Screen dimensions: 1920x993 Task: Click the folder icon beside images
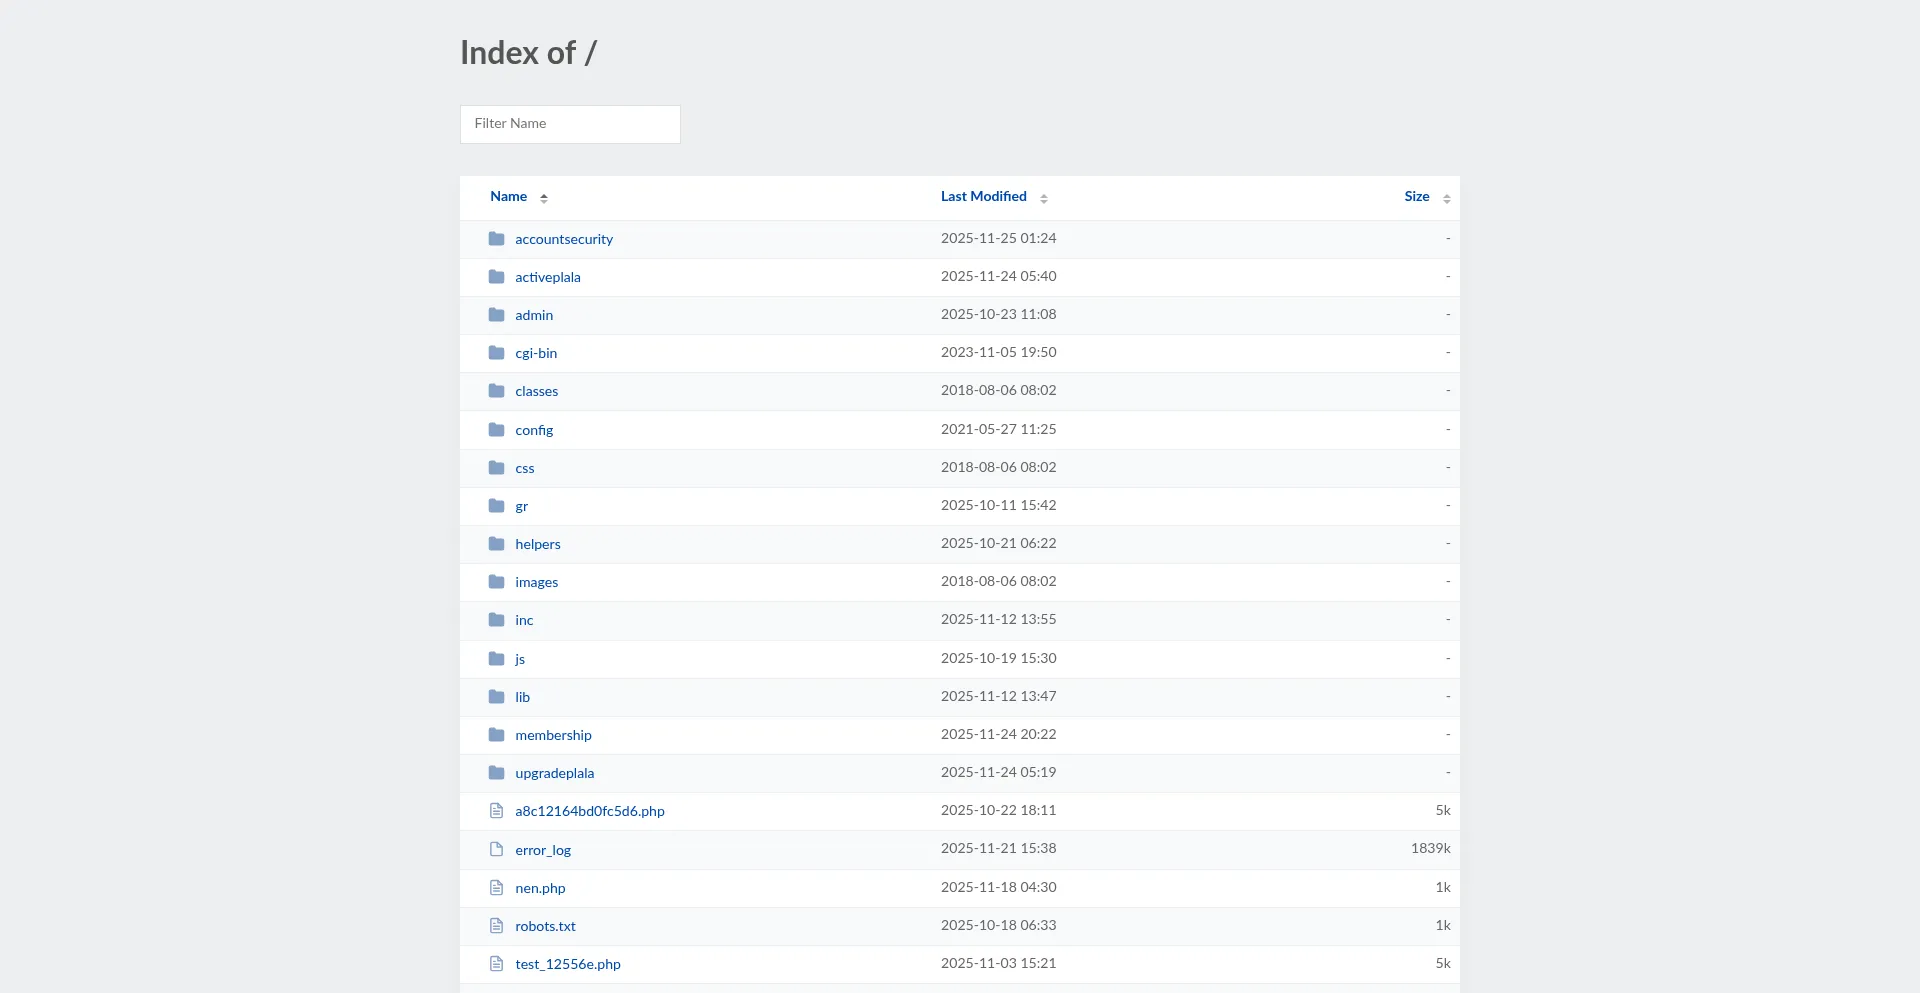click(x=496, y=582)
